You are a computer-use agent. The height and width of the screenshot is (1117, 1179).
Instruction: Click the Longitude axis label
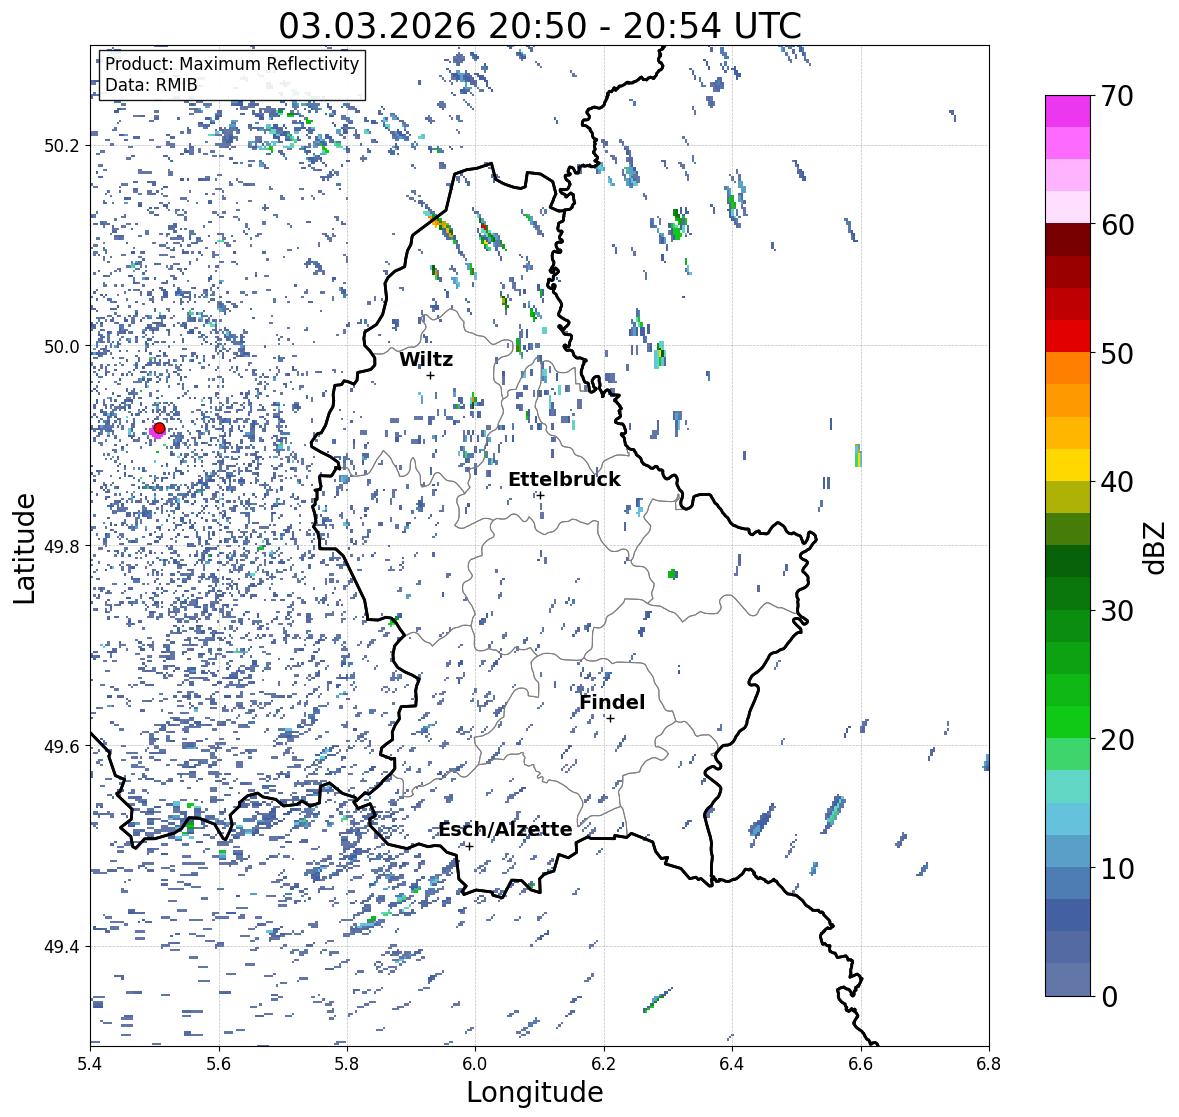(535, 1091)
